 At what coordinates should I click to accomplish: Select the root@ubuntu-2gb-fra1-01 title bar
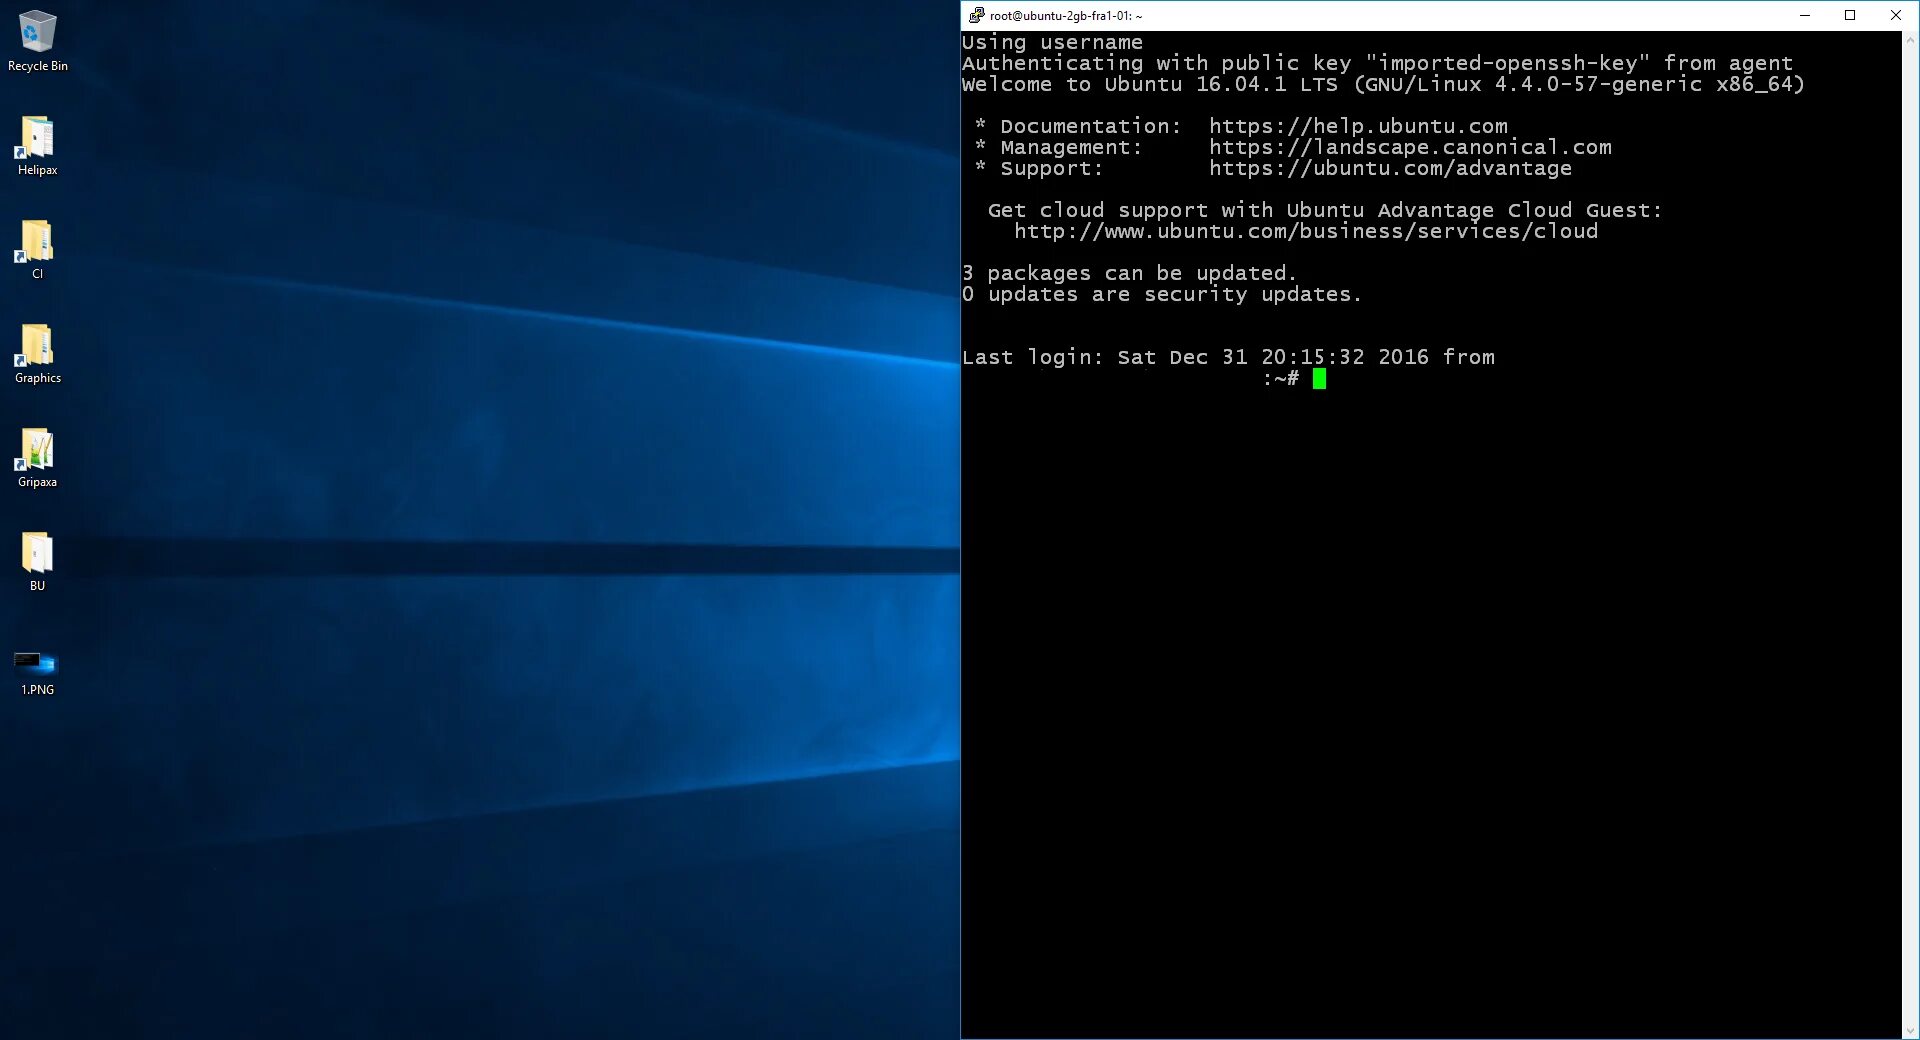[1400, 15]
